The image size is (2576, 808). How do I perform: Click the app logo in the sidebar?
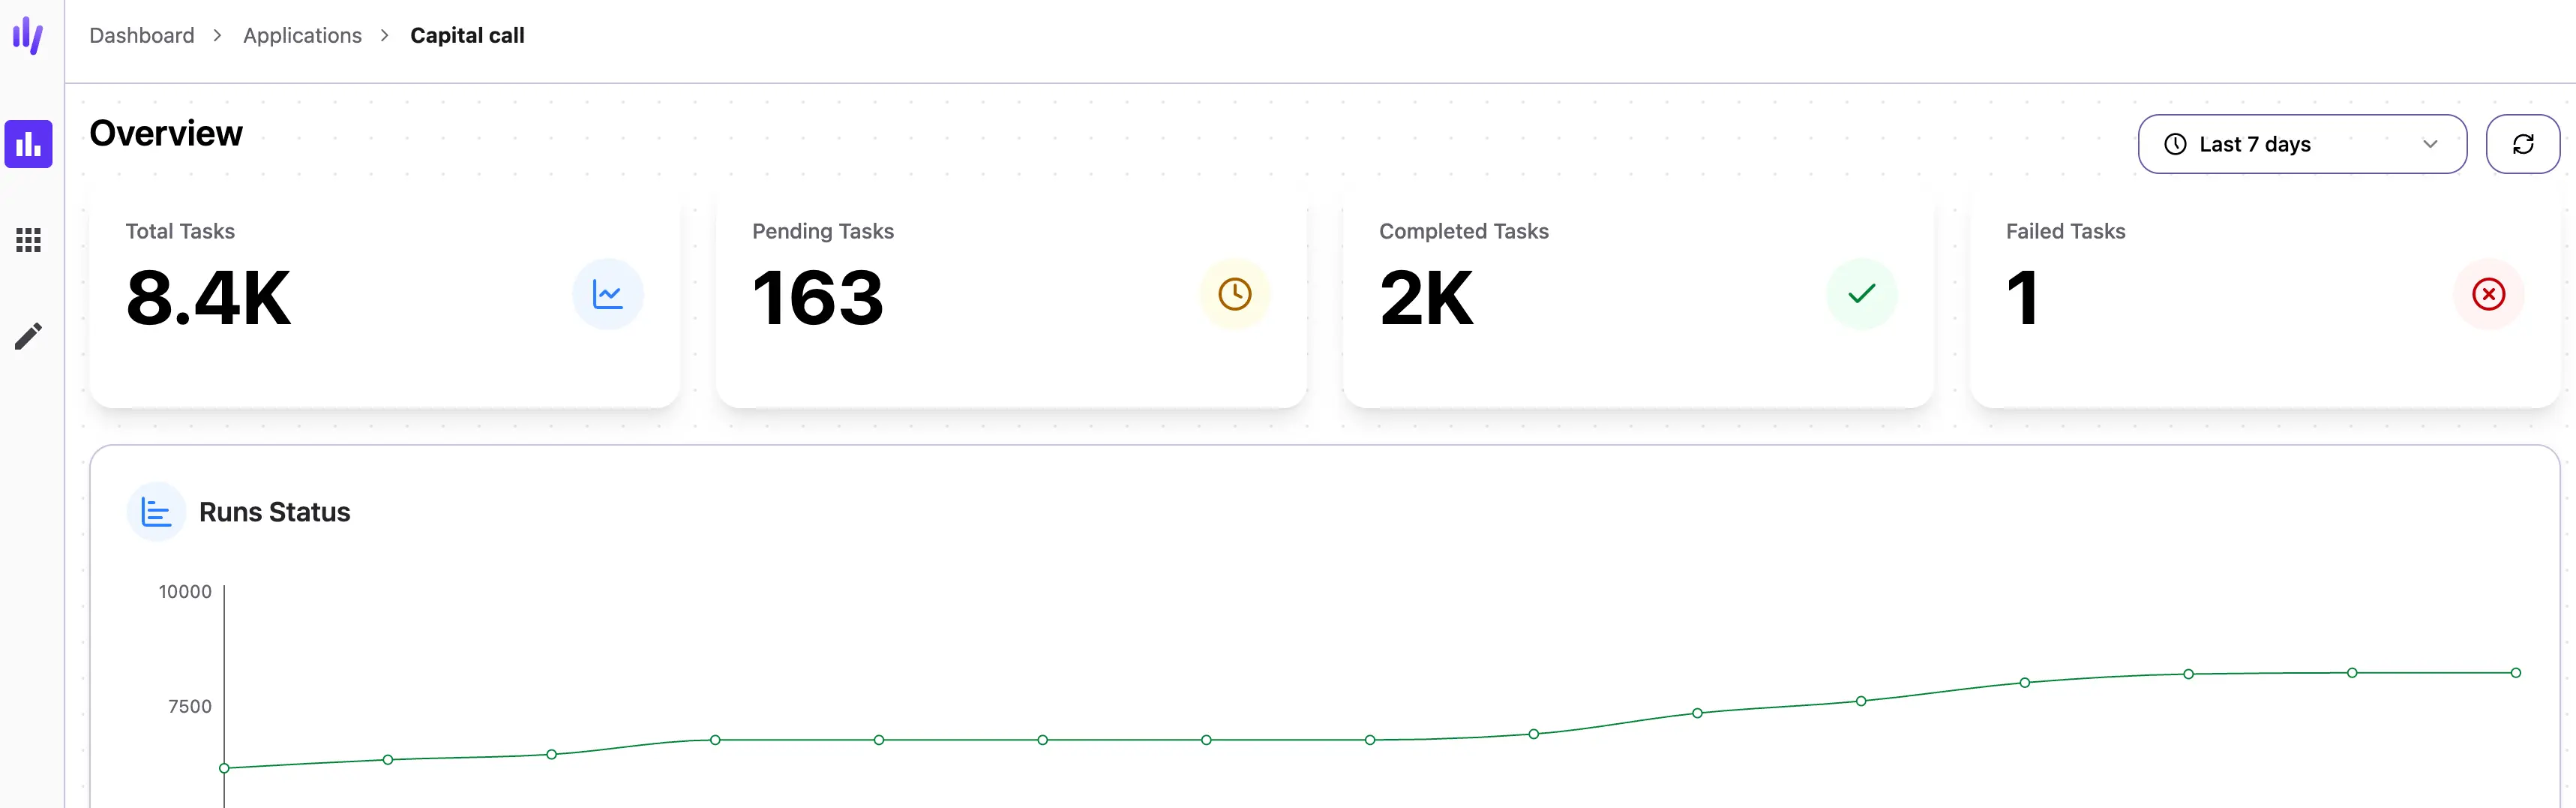pos(28,35)
